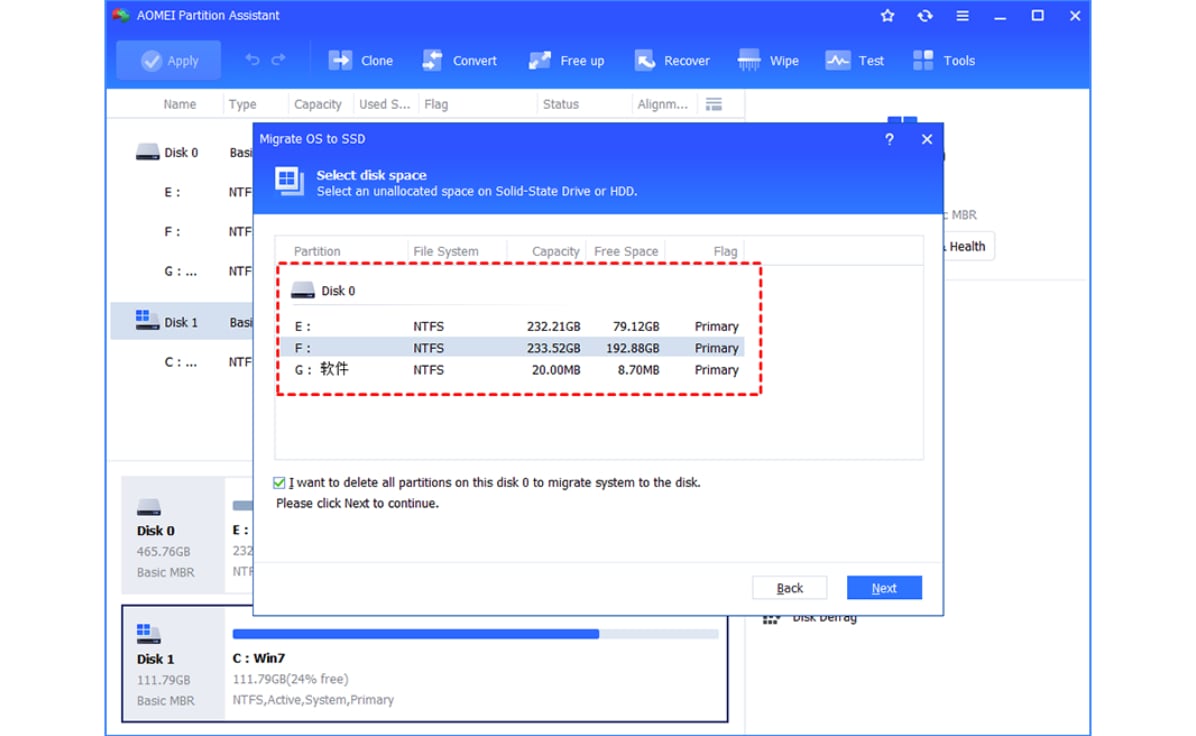Click the Type column header

pyautogui.click(x=243, y=104)
